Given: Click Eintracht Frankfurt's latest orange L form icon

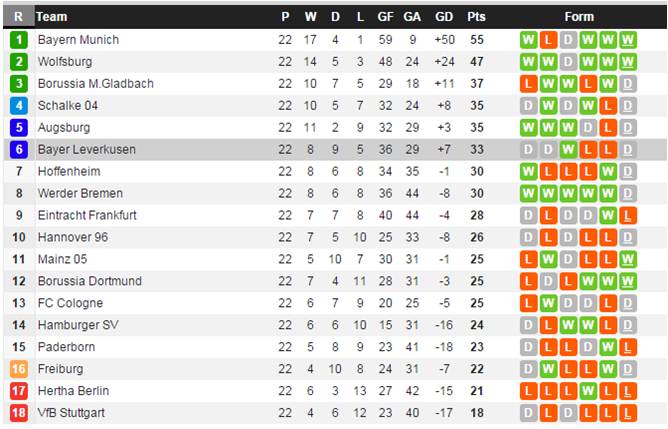Looking at the screenshot, I should 628,216.
